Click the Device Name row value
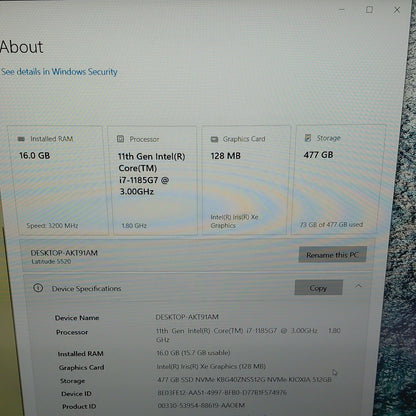The image size is (416, 416). [187, 317]
